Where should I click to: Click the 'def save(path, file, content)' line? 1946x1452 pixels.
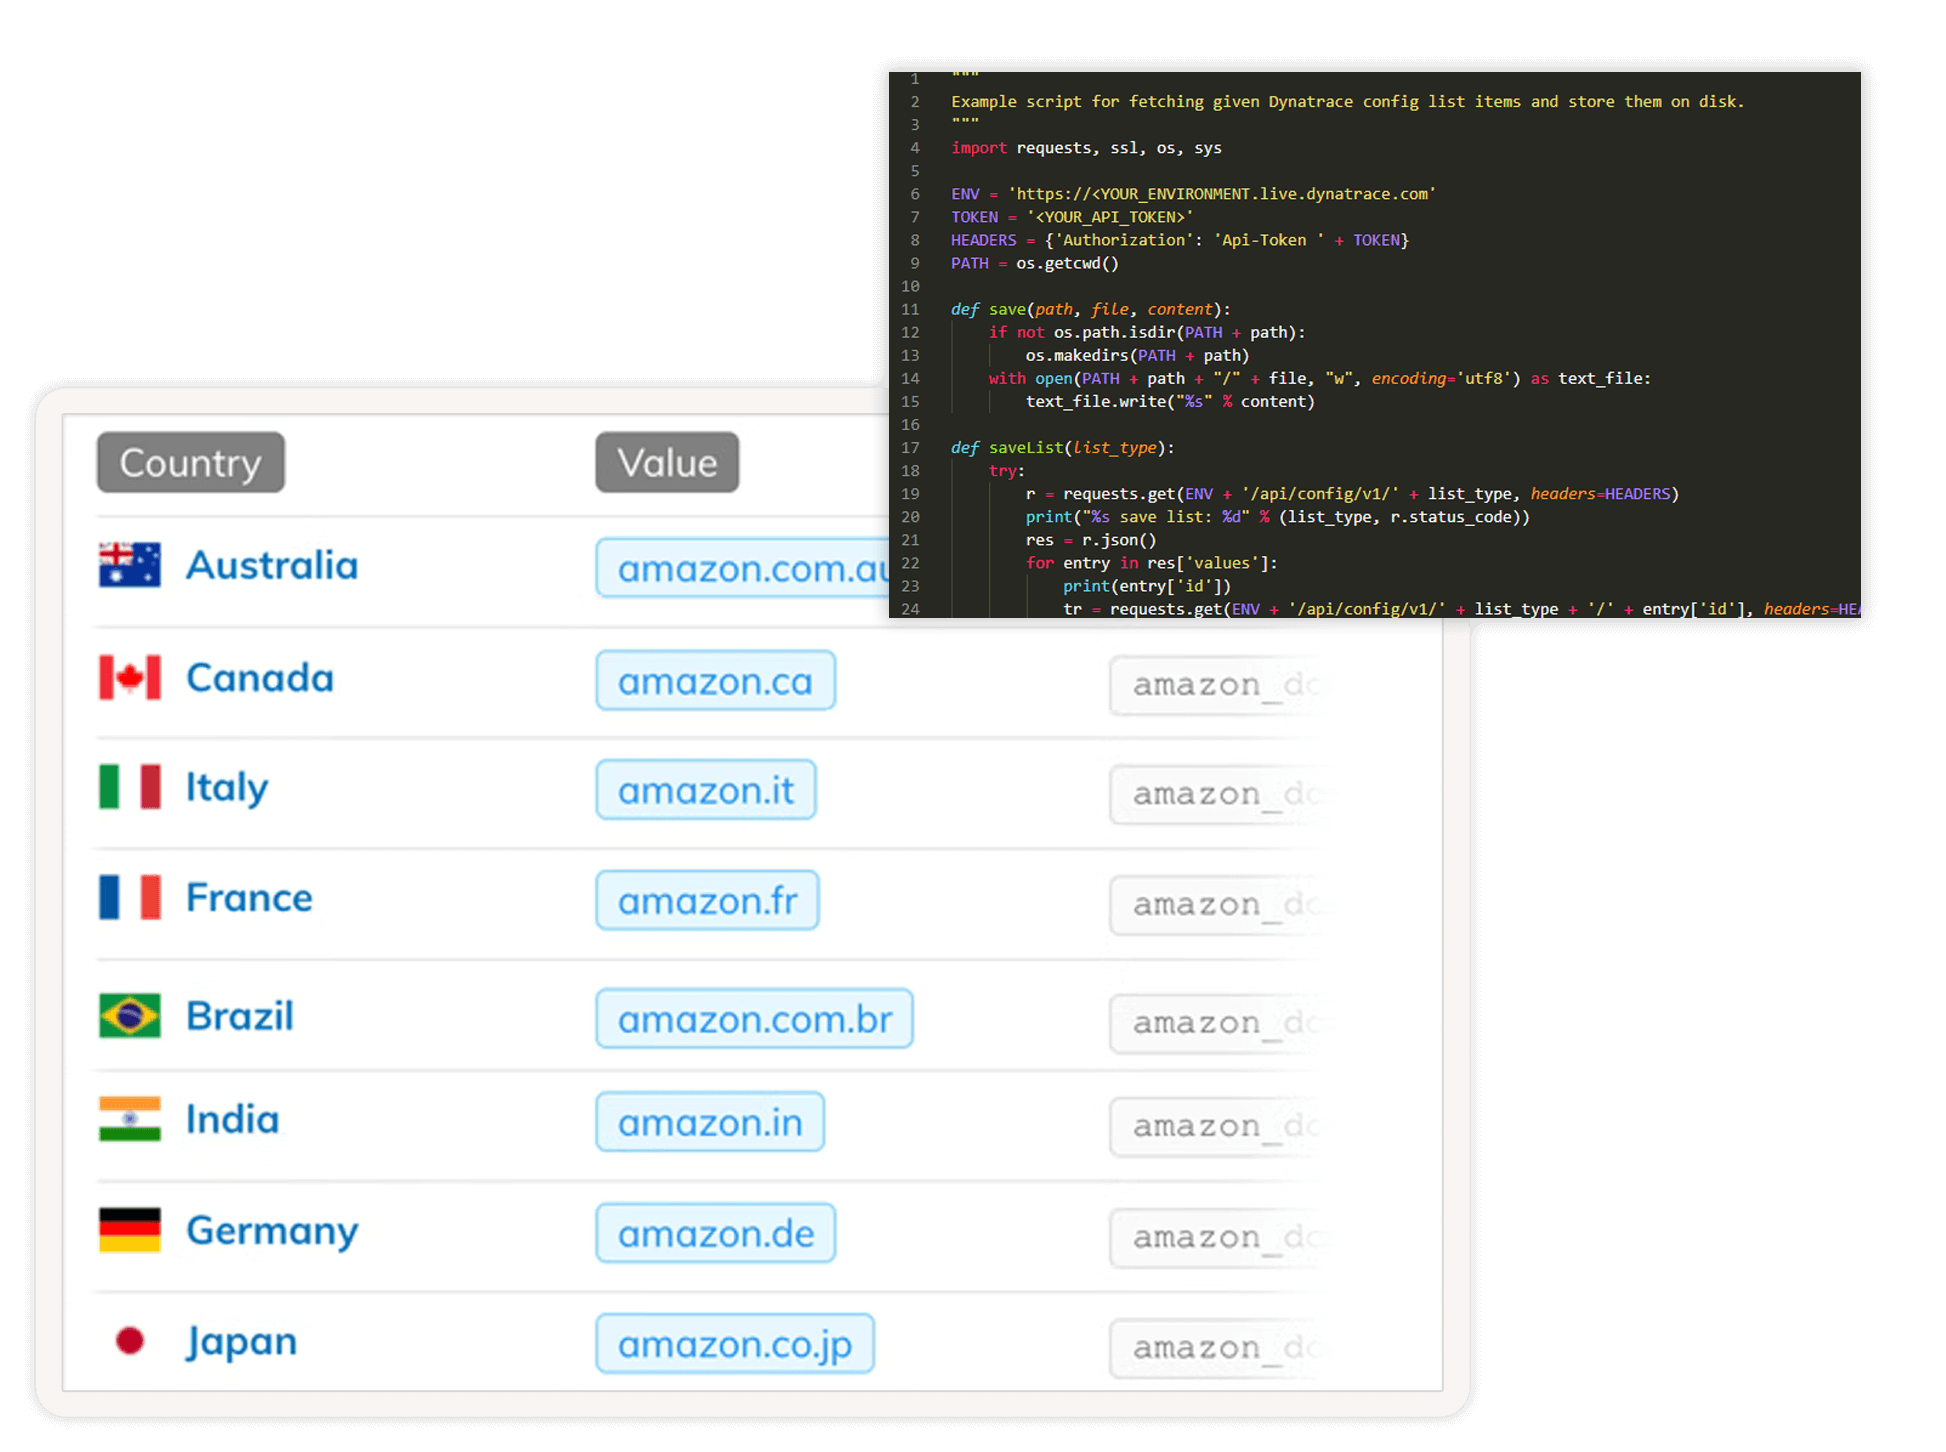pyautogui.click(x=1090, y=309)
